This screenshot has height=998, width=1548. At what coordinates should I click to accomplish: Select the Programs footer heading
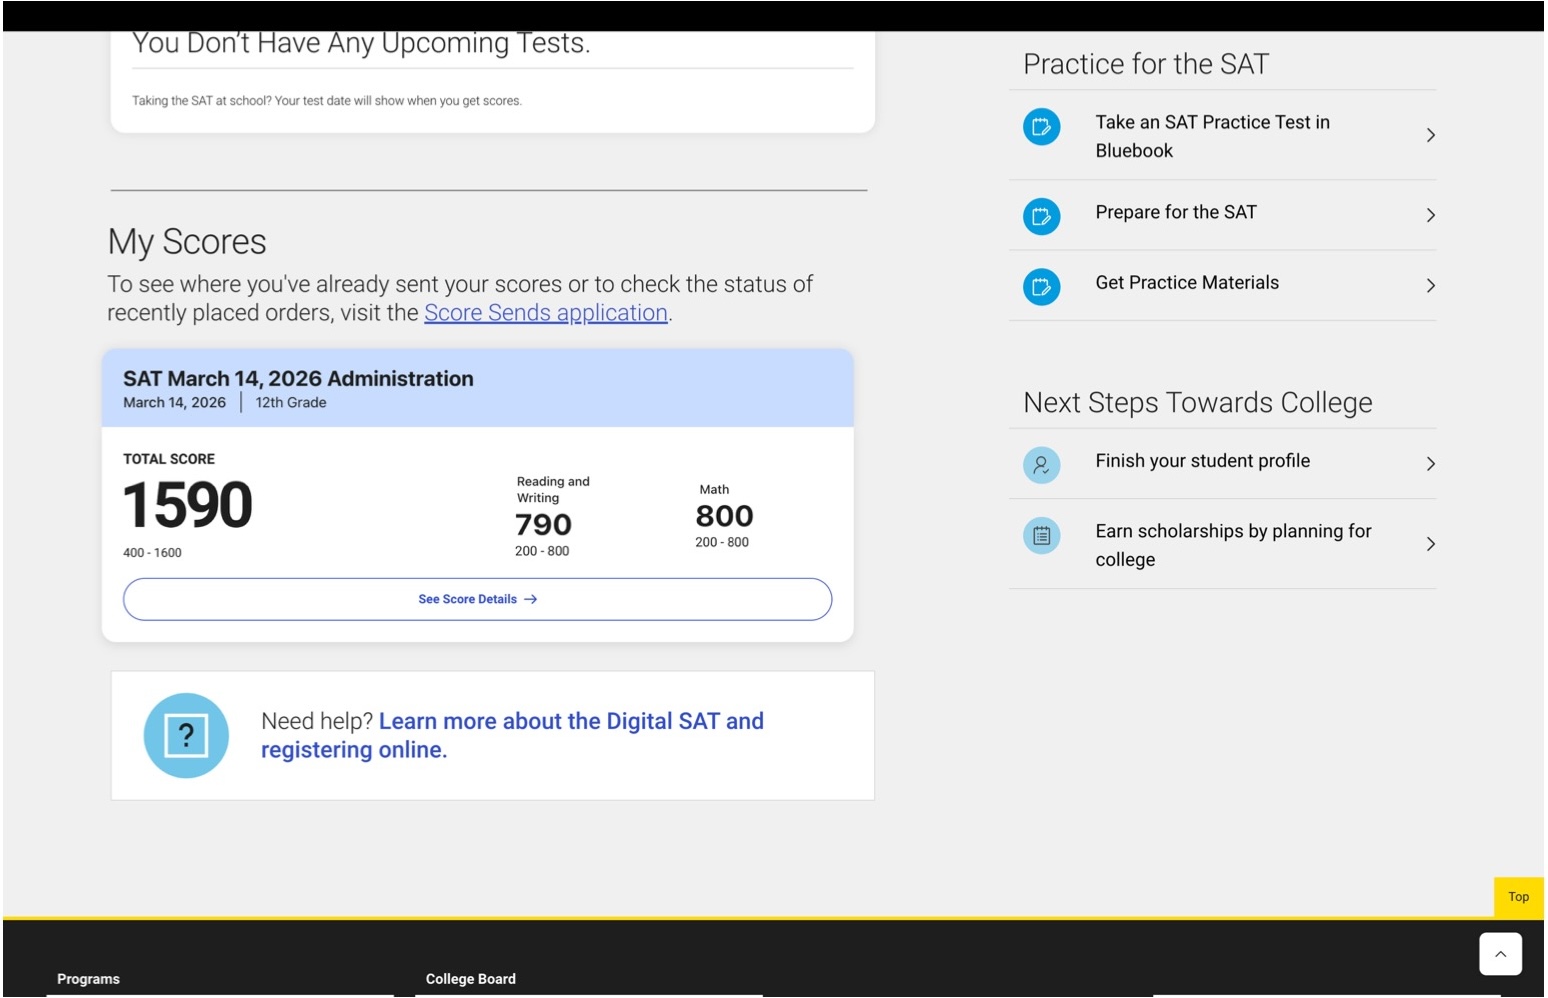coord(88,979)
